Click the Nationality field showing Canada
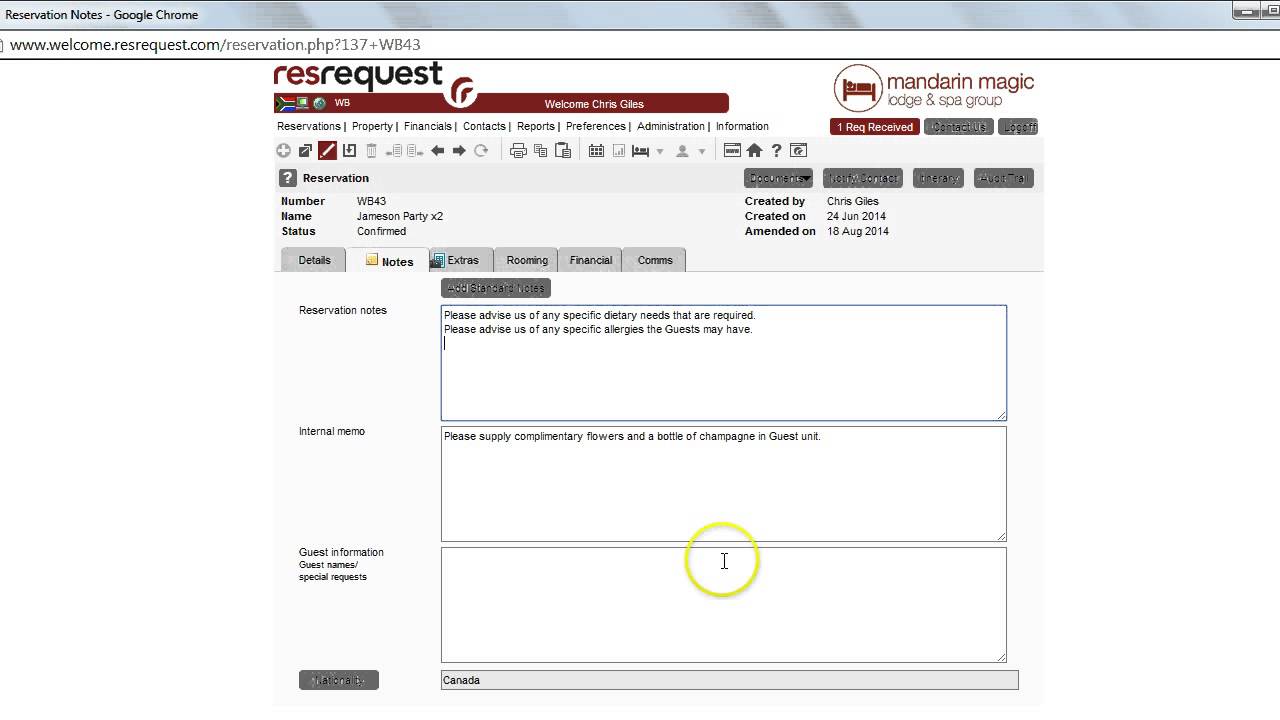The height and width of the screenshot is (720, 1280). click(x=730, y=680)
